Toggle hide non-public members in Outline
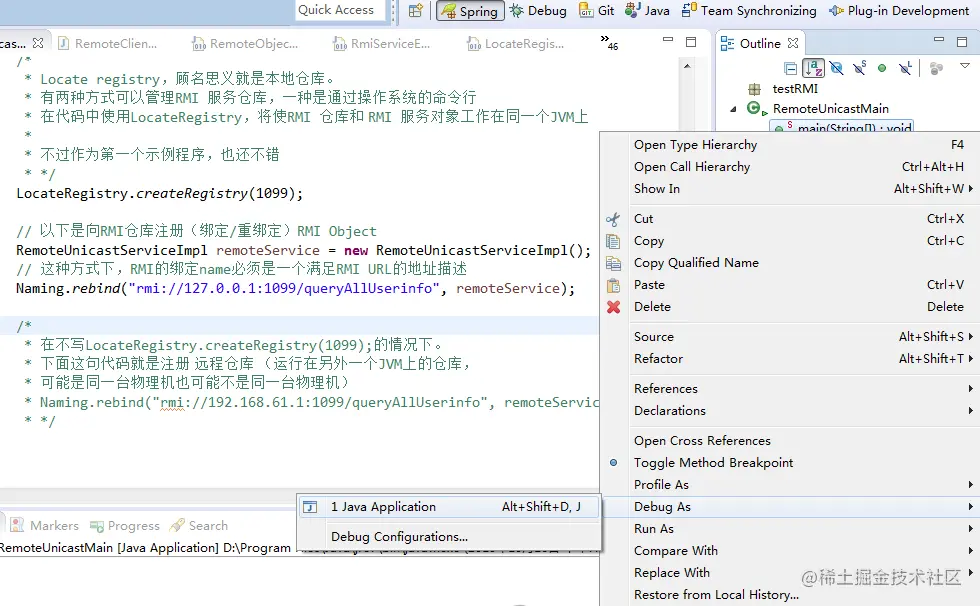The image size is (980, 606). 882,68
